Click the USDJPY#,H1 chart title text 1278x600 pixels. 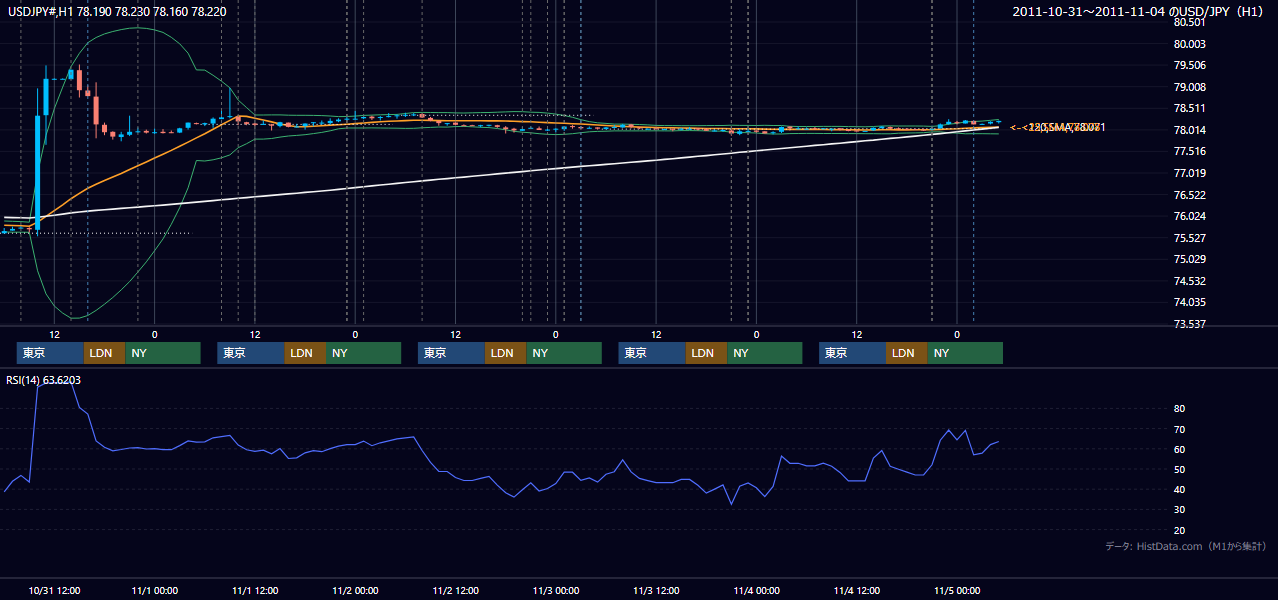click(116, 11)
